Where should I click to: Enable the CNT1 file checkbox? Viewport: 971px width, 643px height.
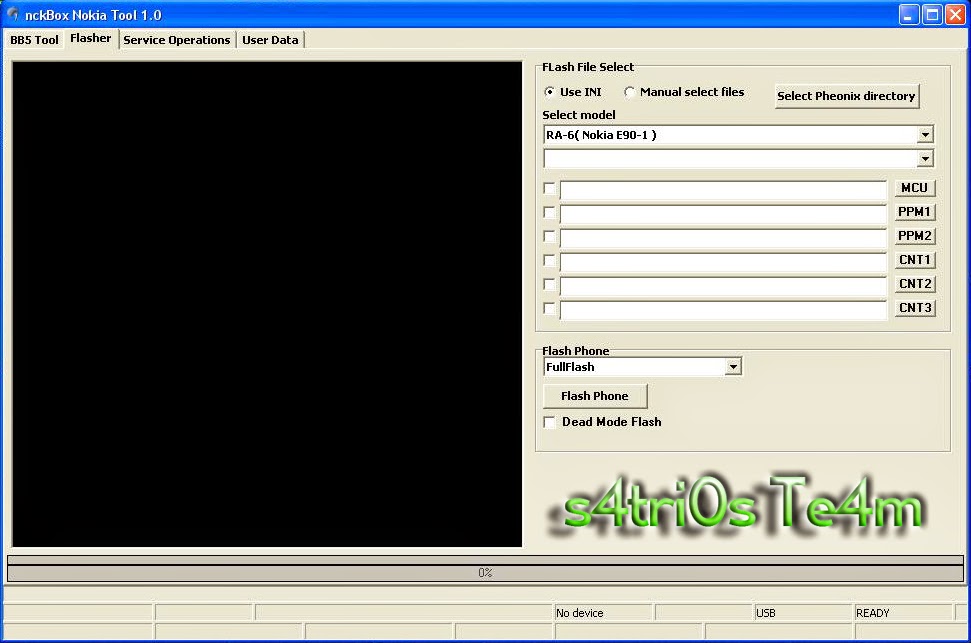549,260
